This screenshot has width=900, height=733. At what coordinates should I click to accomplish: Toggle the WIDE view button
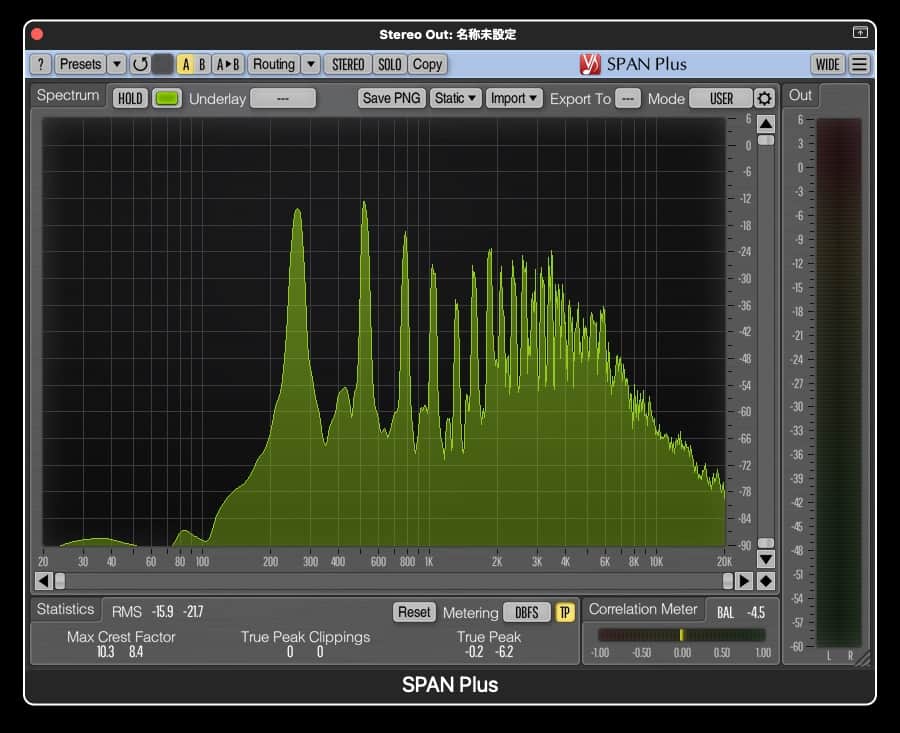tap(828, 64)
